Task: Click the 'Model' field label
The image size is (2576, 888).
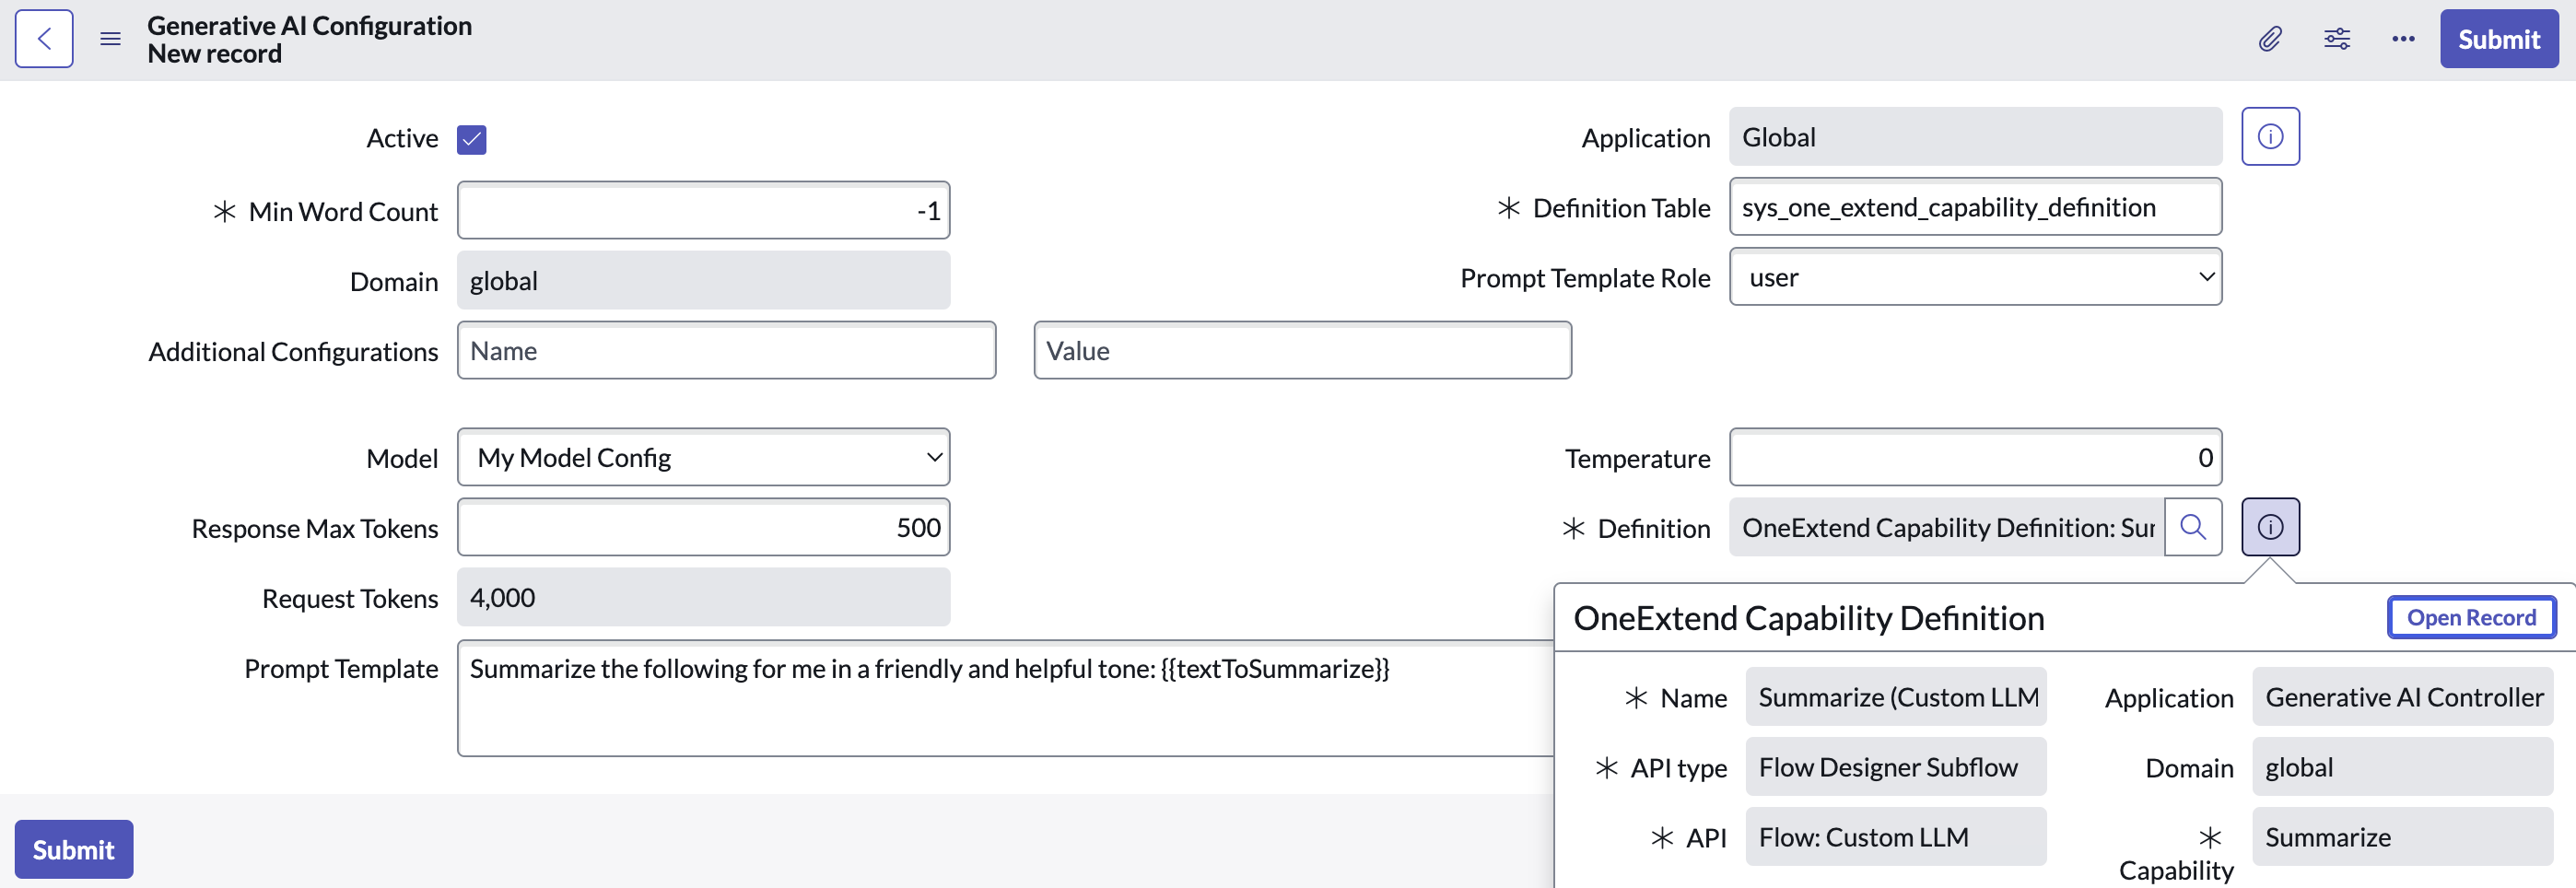Action: pos(402,458)
